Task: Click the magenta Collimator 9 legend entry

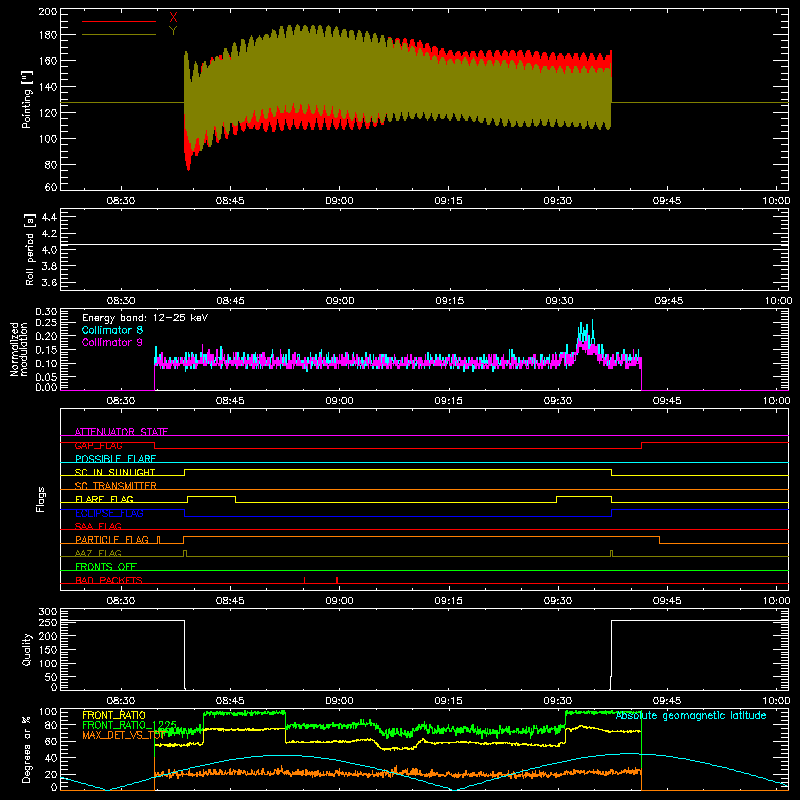Action: pyautogui.click(x=112, y=342)
